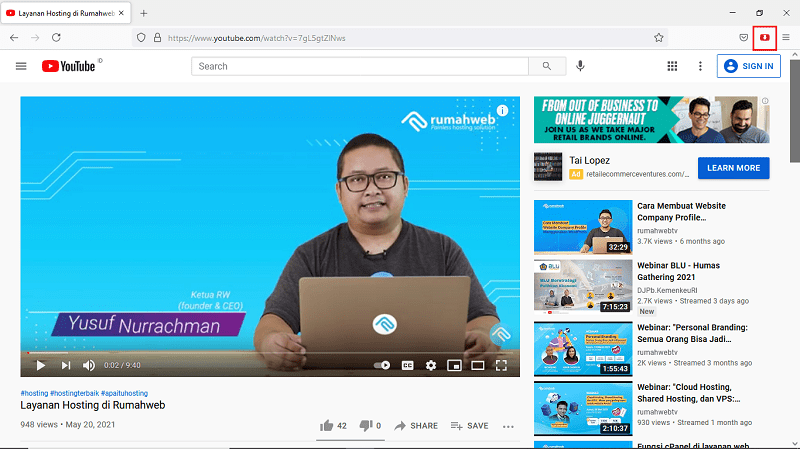Viewport: 800px width, 449px height.
Task: Open tracking protection shield icon
Action: (141, 38)
